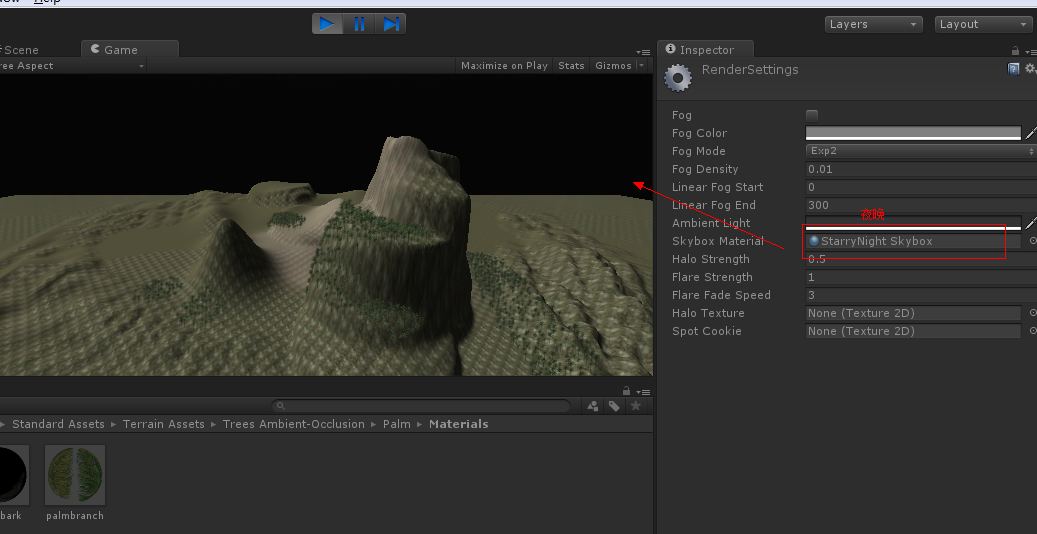1037x534 pixels.
Task: Toggle the Stats overlay
Action: [571, 66]
